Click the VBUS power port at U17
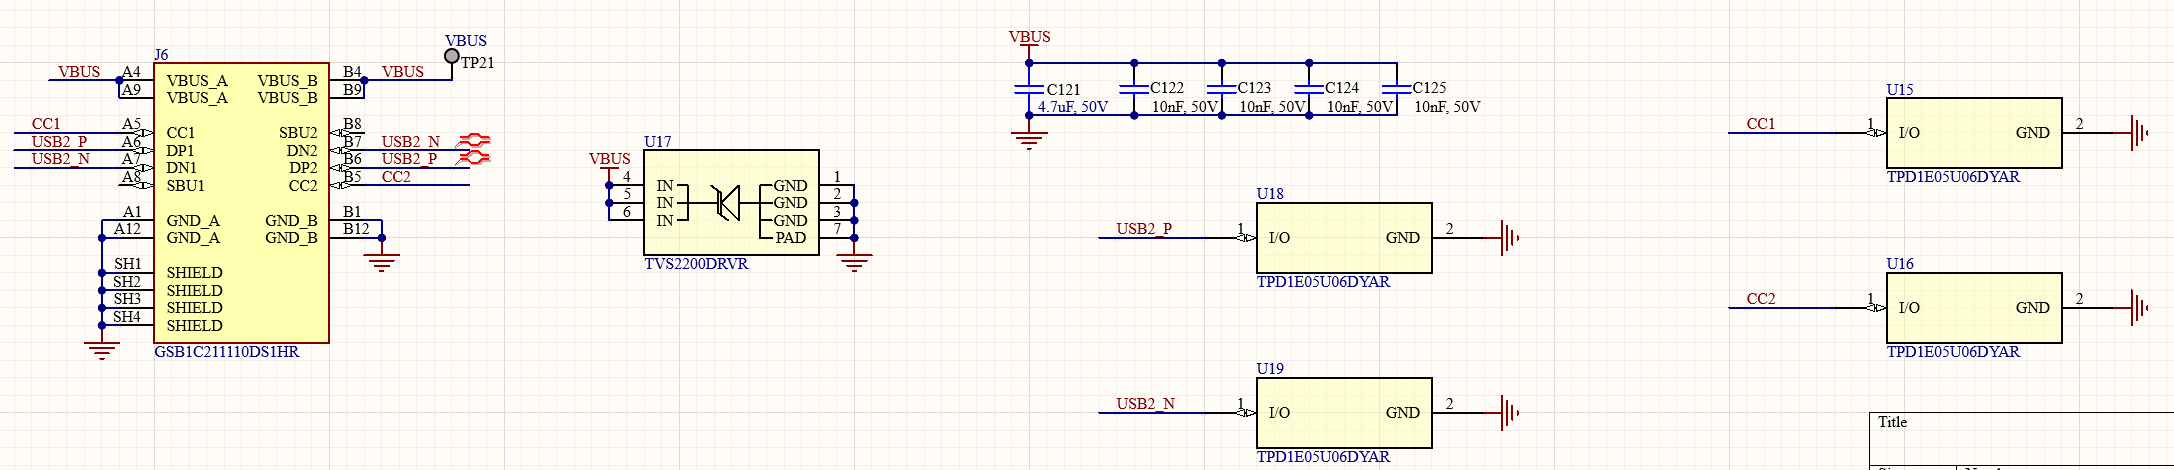The width and height of the screenshot is (2174, 470). tap(610, 162)
